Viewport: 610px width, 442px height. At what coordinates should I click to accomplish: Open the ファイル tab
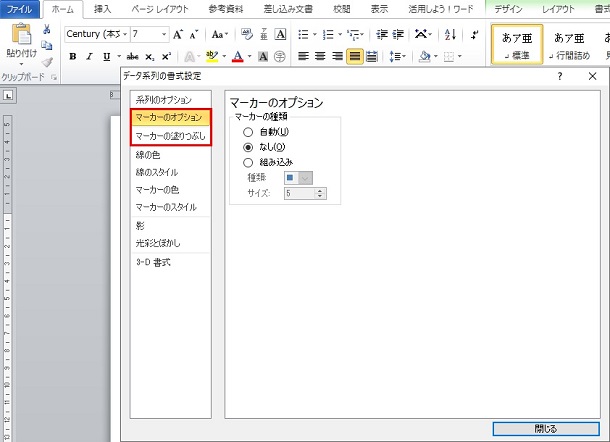tap(19, 9)
